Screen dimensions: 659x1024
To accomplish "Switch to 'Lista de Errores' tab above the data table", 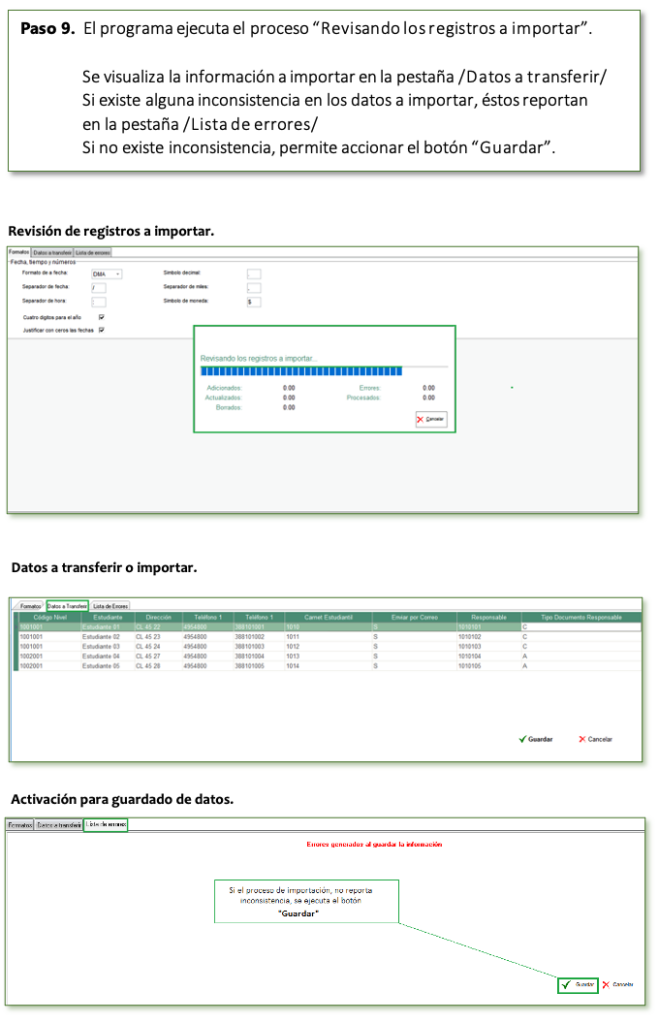I will [110, 606].
